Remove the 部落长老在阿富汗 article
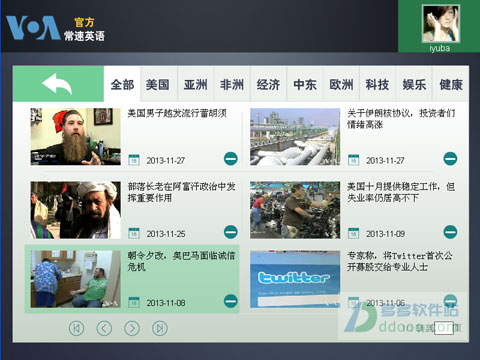Screen dimensions: 480x360 pyautogui.click(x=231, y=232)
